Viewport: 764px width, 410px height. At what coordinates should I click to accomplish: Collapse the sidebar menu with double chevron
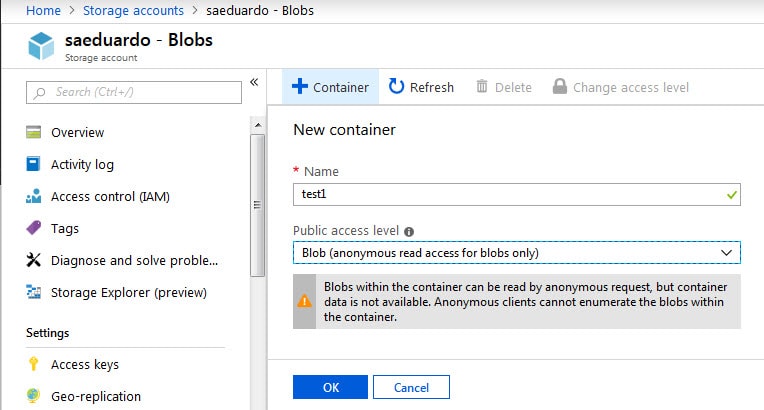pos(254,82)
